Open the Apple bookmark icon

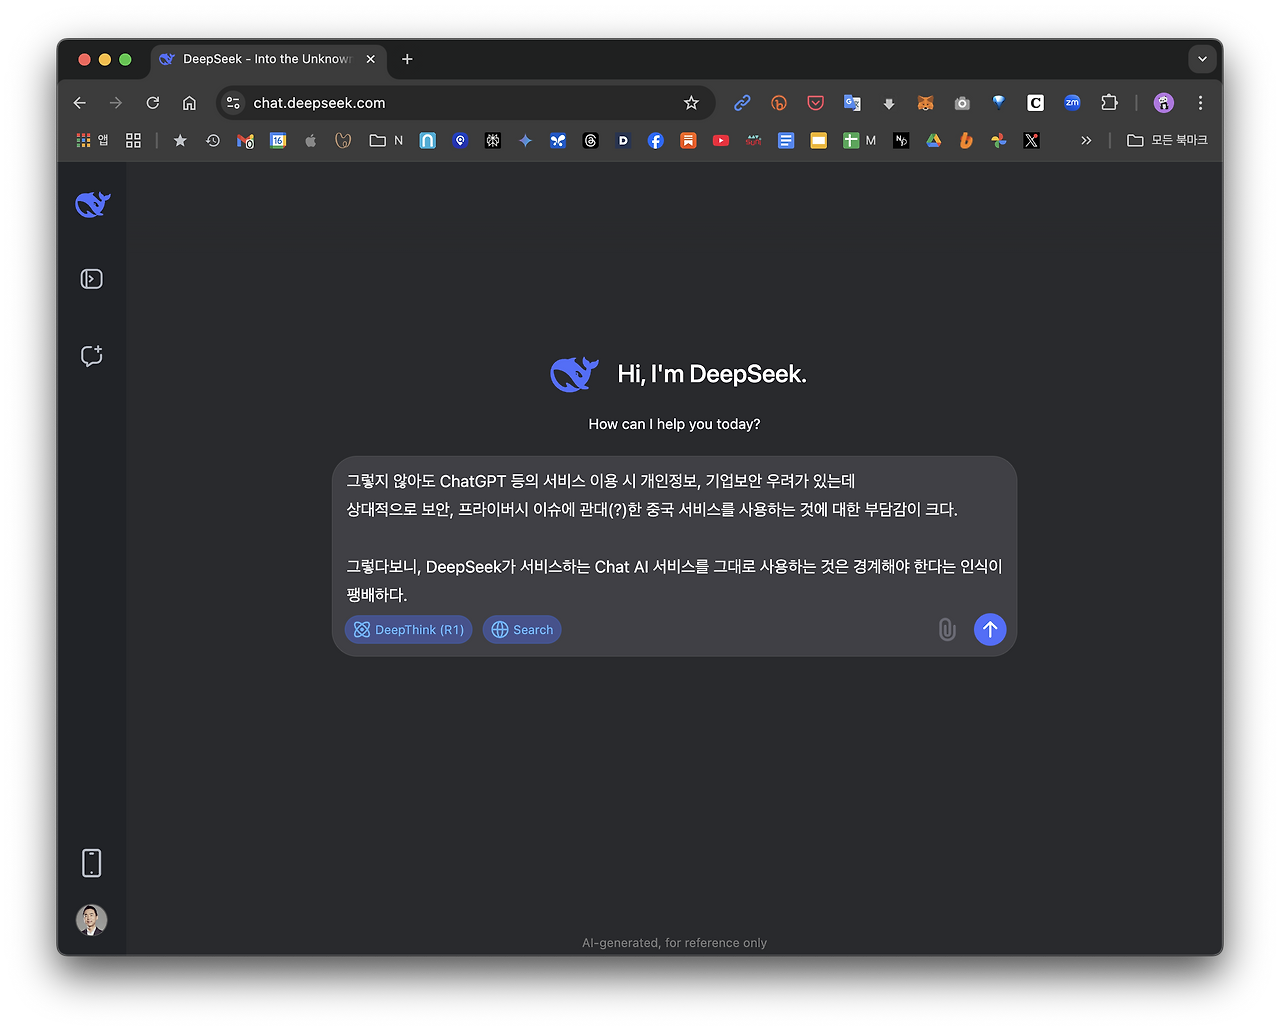310,141
